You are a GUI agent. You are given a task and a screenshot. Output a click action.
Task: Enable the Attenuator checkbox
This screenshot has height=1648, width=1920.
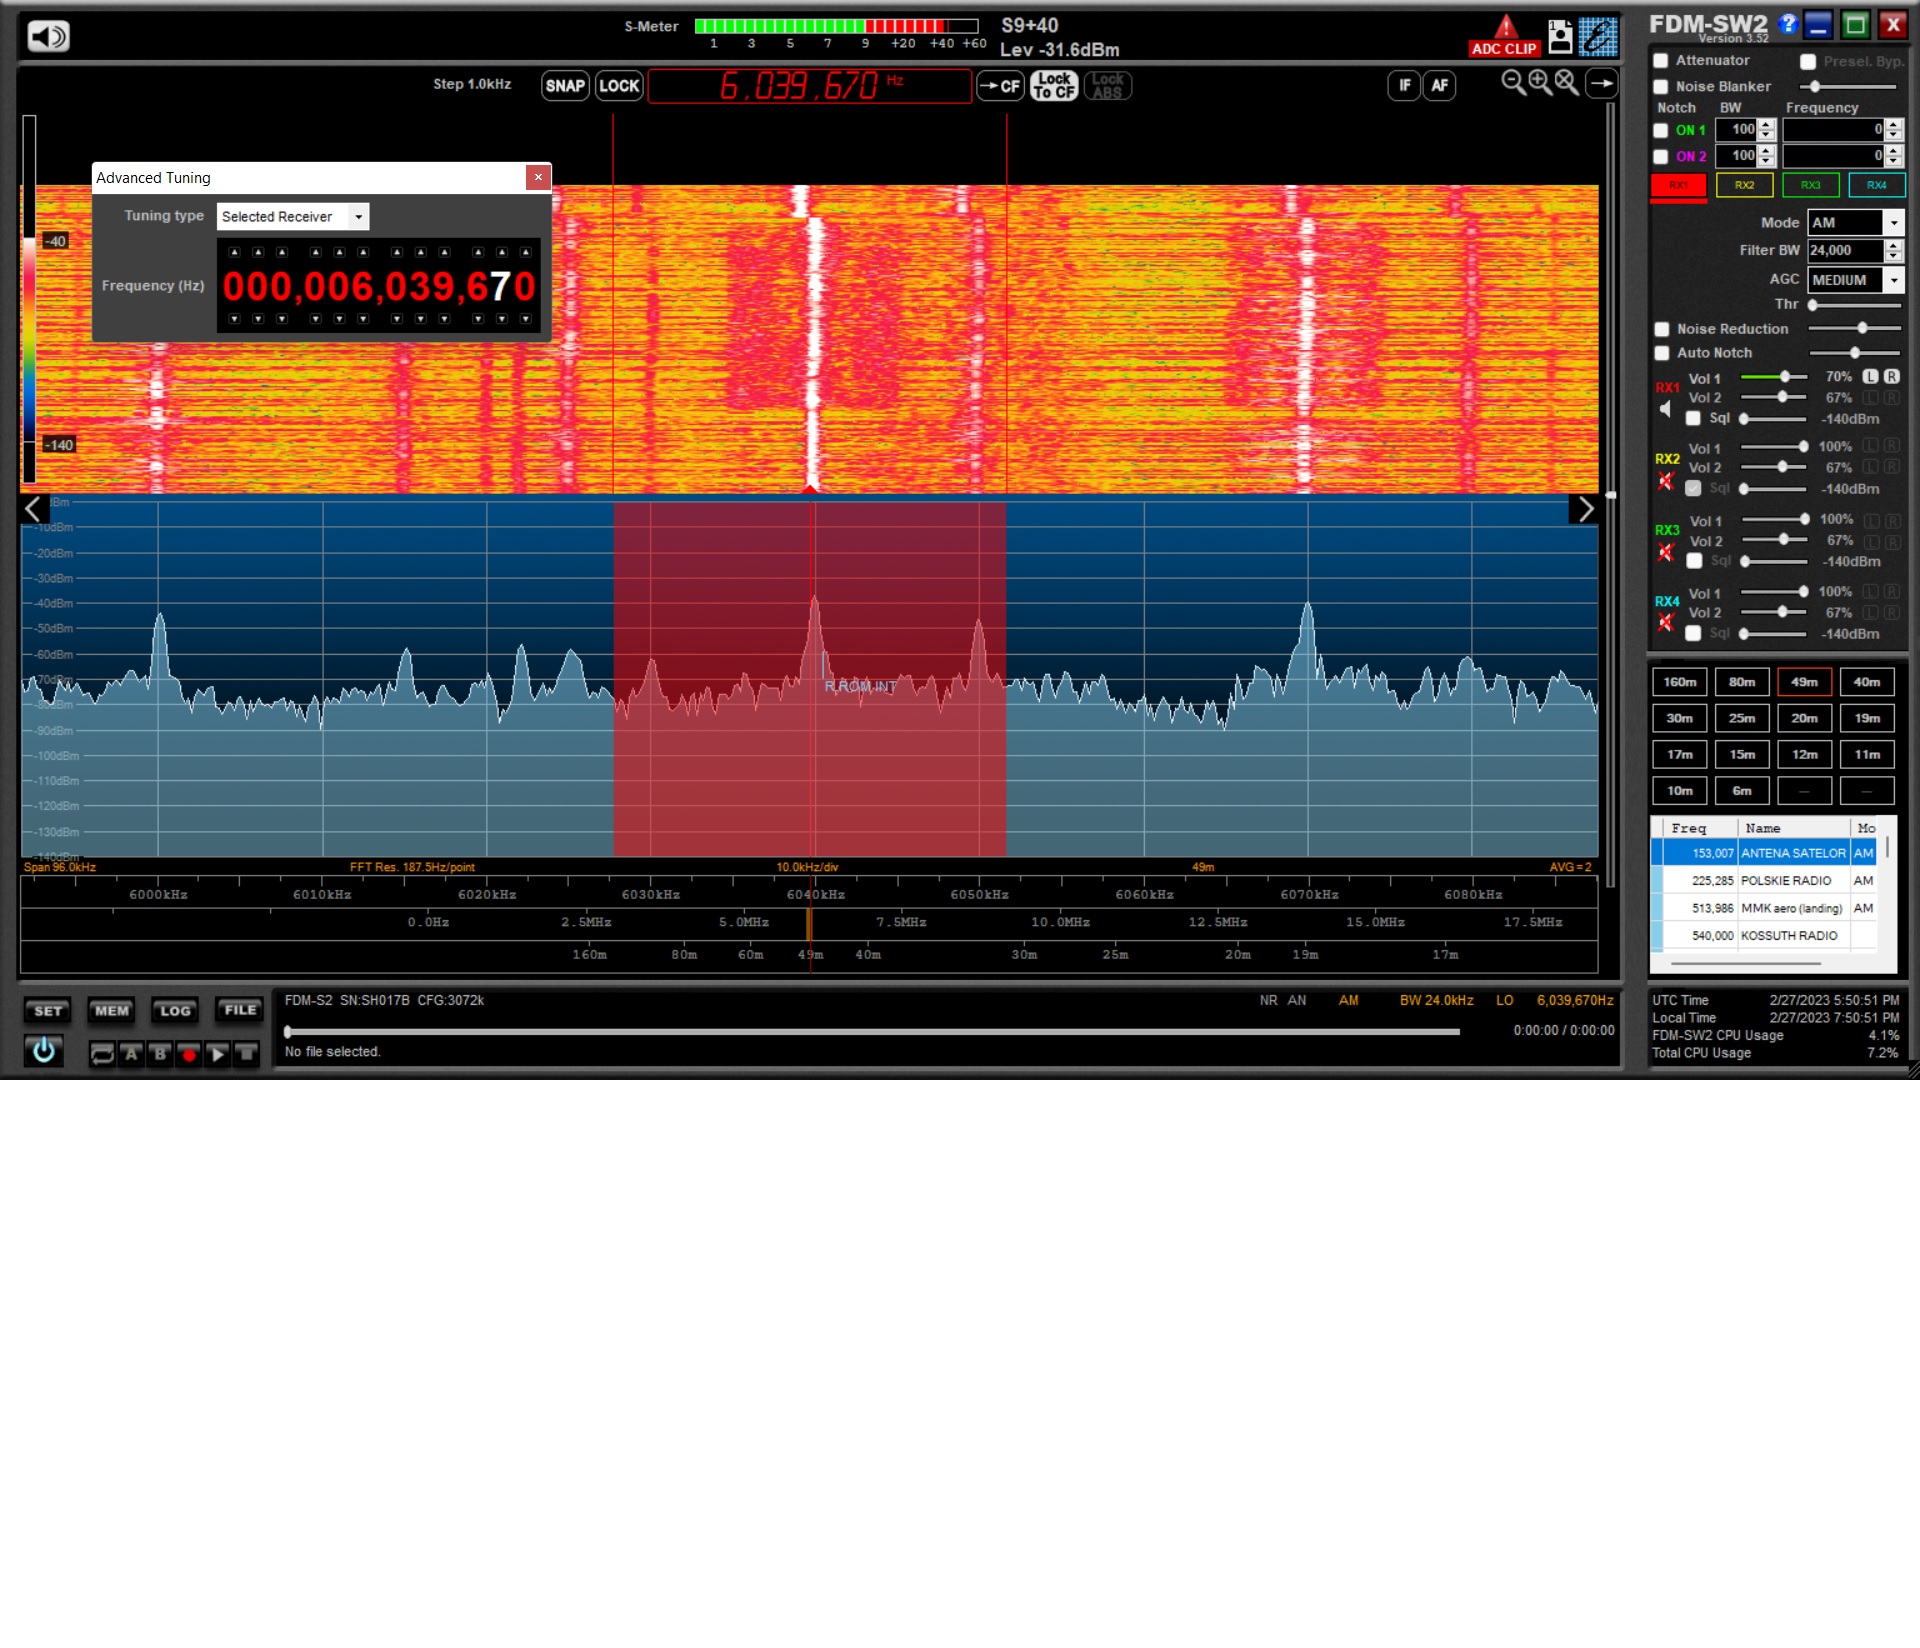pyautogui.click(x=1661, y=61)
